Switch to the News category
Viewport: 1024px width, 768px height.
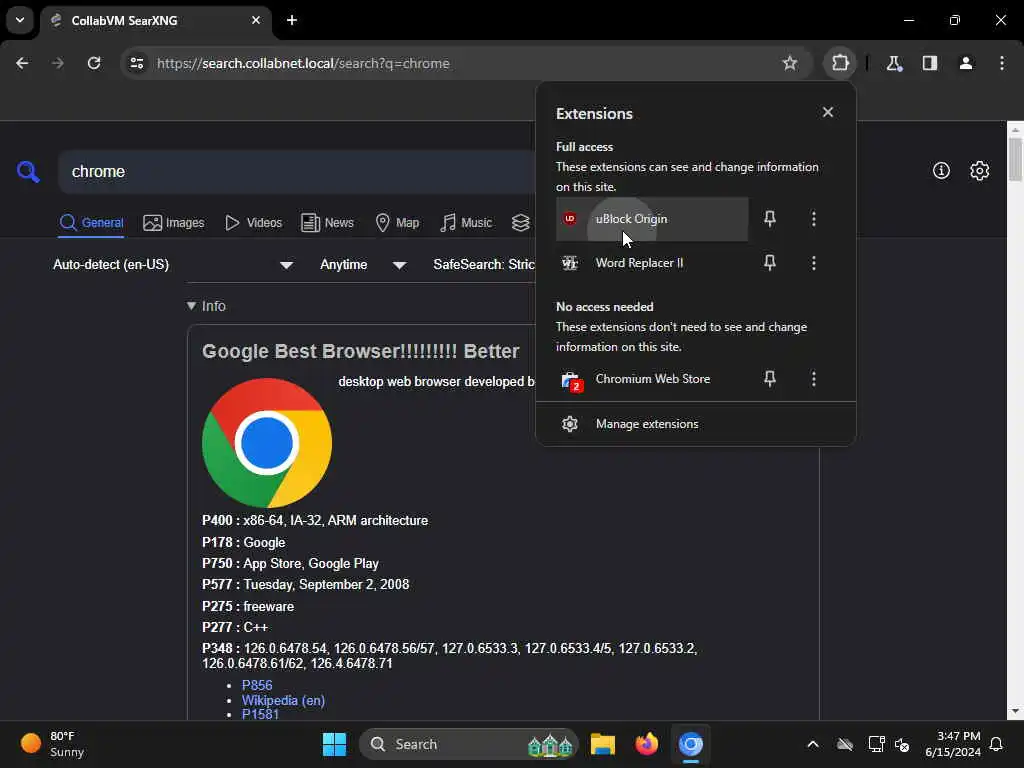(327, 223)
